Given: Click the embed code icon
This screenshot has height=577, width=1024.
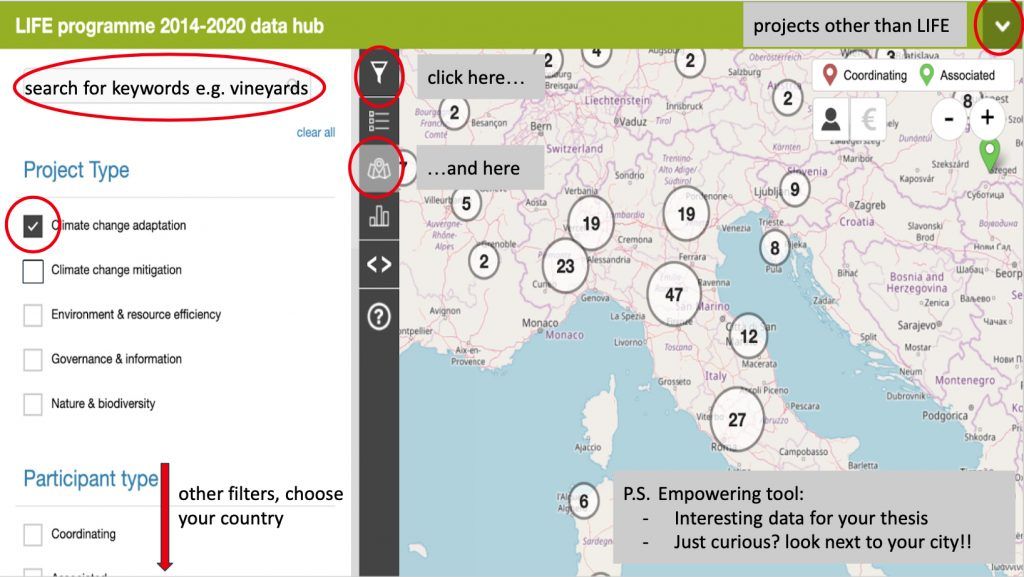Looking at the screenshot, I should (379, 265).
